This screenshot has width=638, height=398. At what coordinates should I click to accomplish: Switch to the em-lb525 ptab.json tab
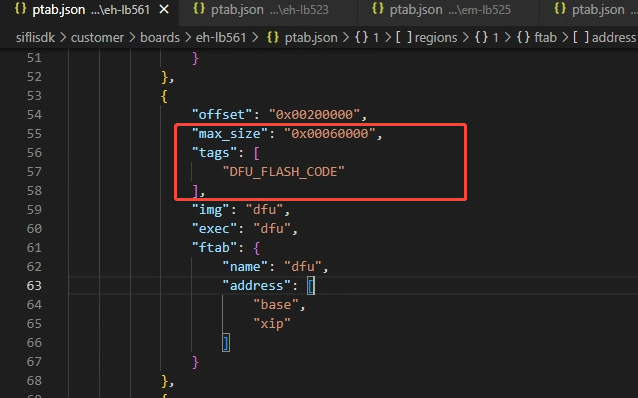pos(448,9)
